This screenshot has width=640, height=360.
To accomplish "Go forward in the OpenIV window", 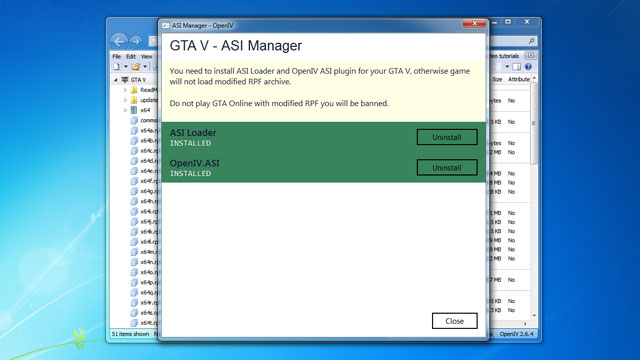I will (x=136, y=41).
